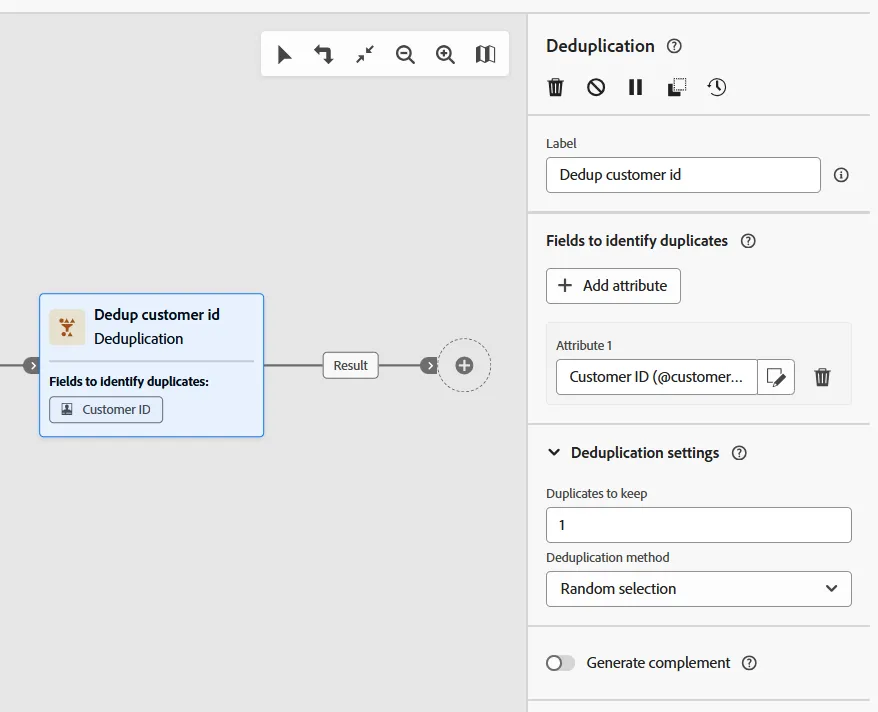Click the inbound arrow connector of the node

[32, 366]
